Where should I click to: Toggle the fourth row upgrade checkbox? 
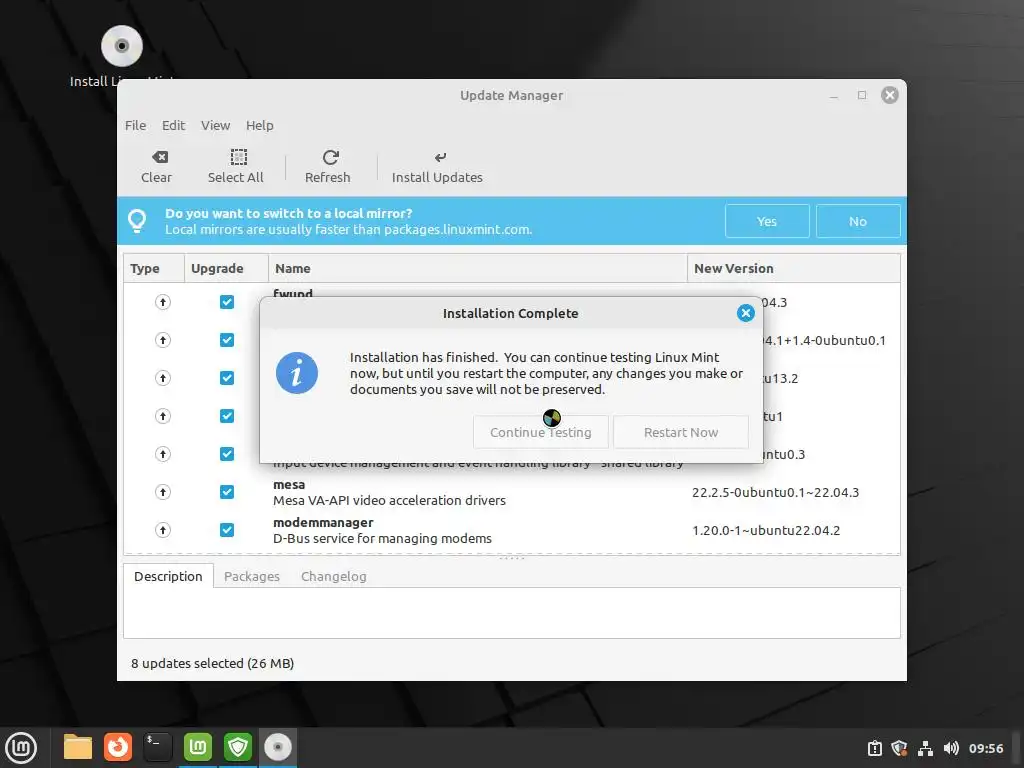click(x=227, y=416)
